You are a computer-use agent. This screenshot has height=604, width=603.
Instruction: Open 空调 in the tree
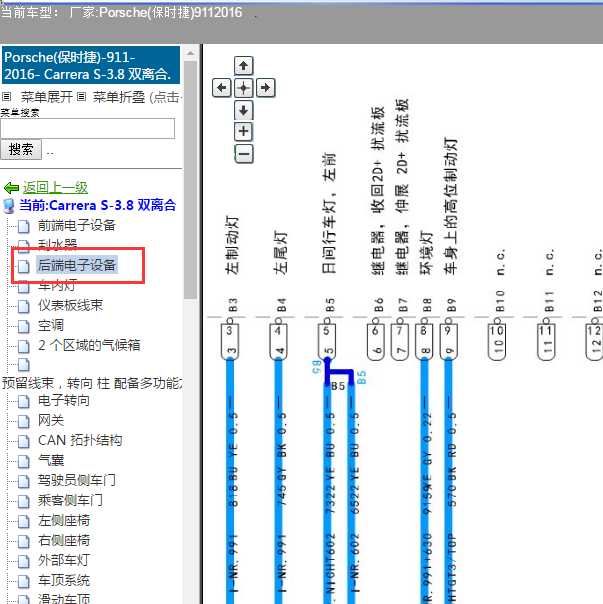click(51, 325)
